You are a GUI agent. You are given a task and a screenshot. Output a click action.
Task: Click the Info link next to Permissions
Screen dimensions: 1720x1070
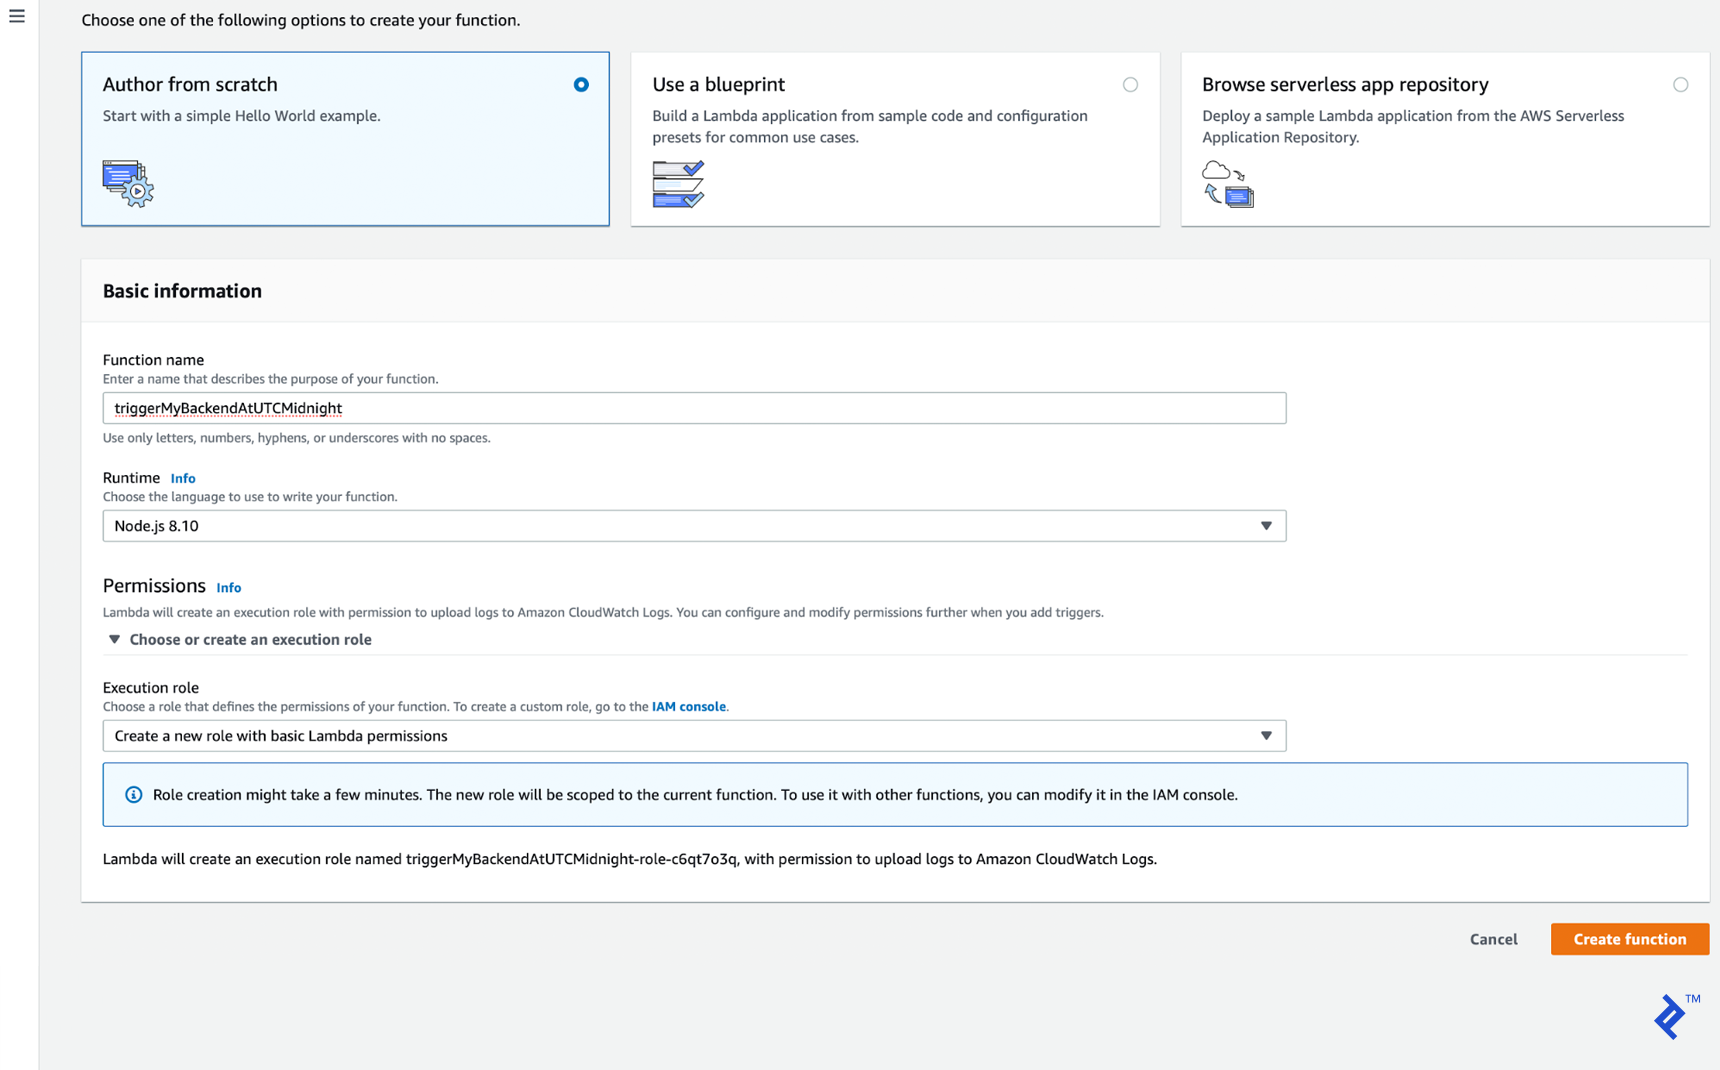(228, 587)
